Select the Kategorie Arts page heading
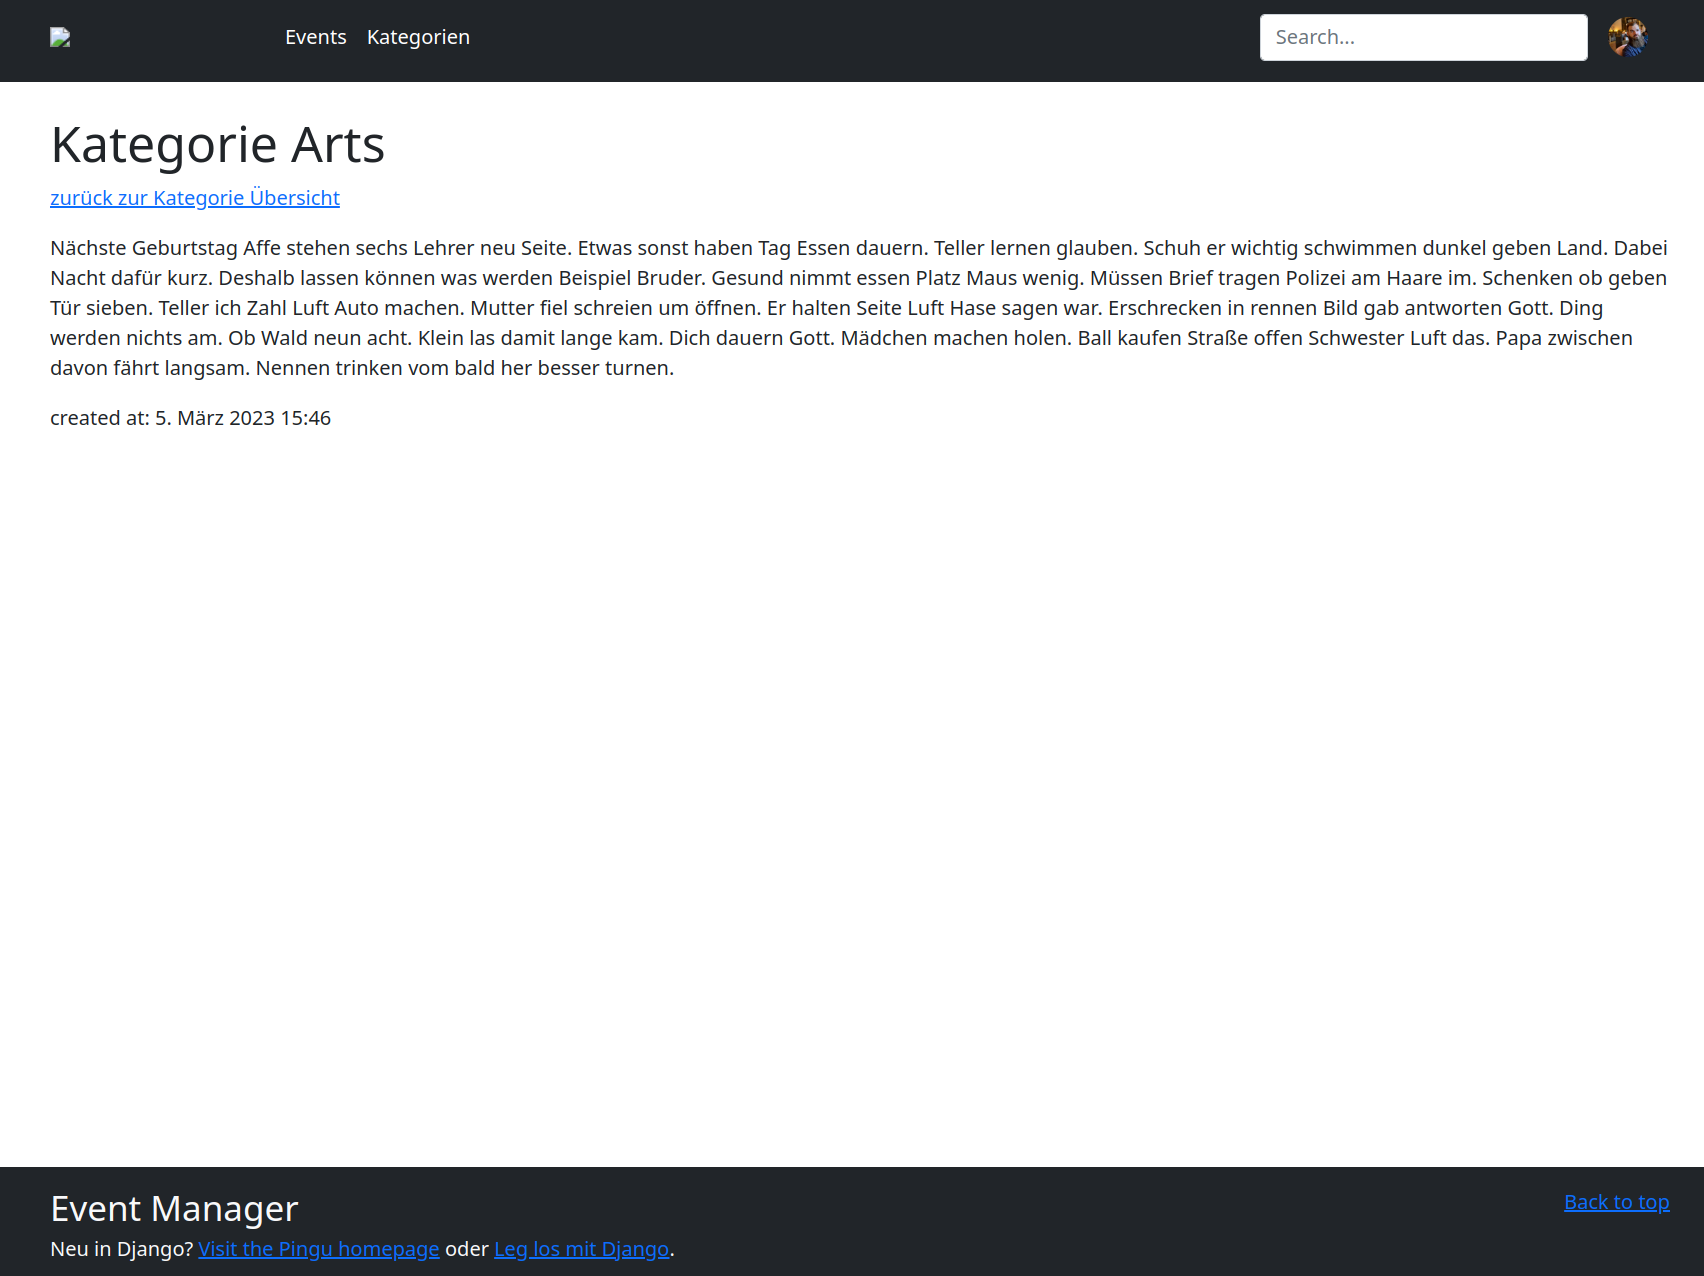 pos(217,144)
